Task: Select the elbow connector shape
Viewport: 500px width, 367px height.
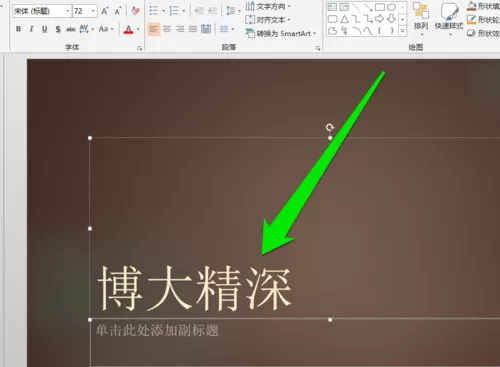Action: tap(356, 19)
